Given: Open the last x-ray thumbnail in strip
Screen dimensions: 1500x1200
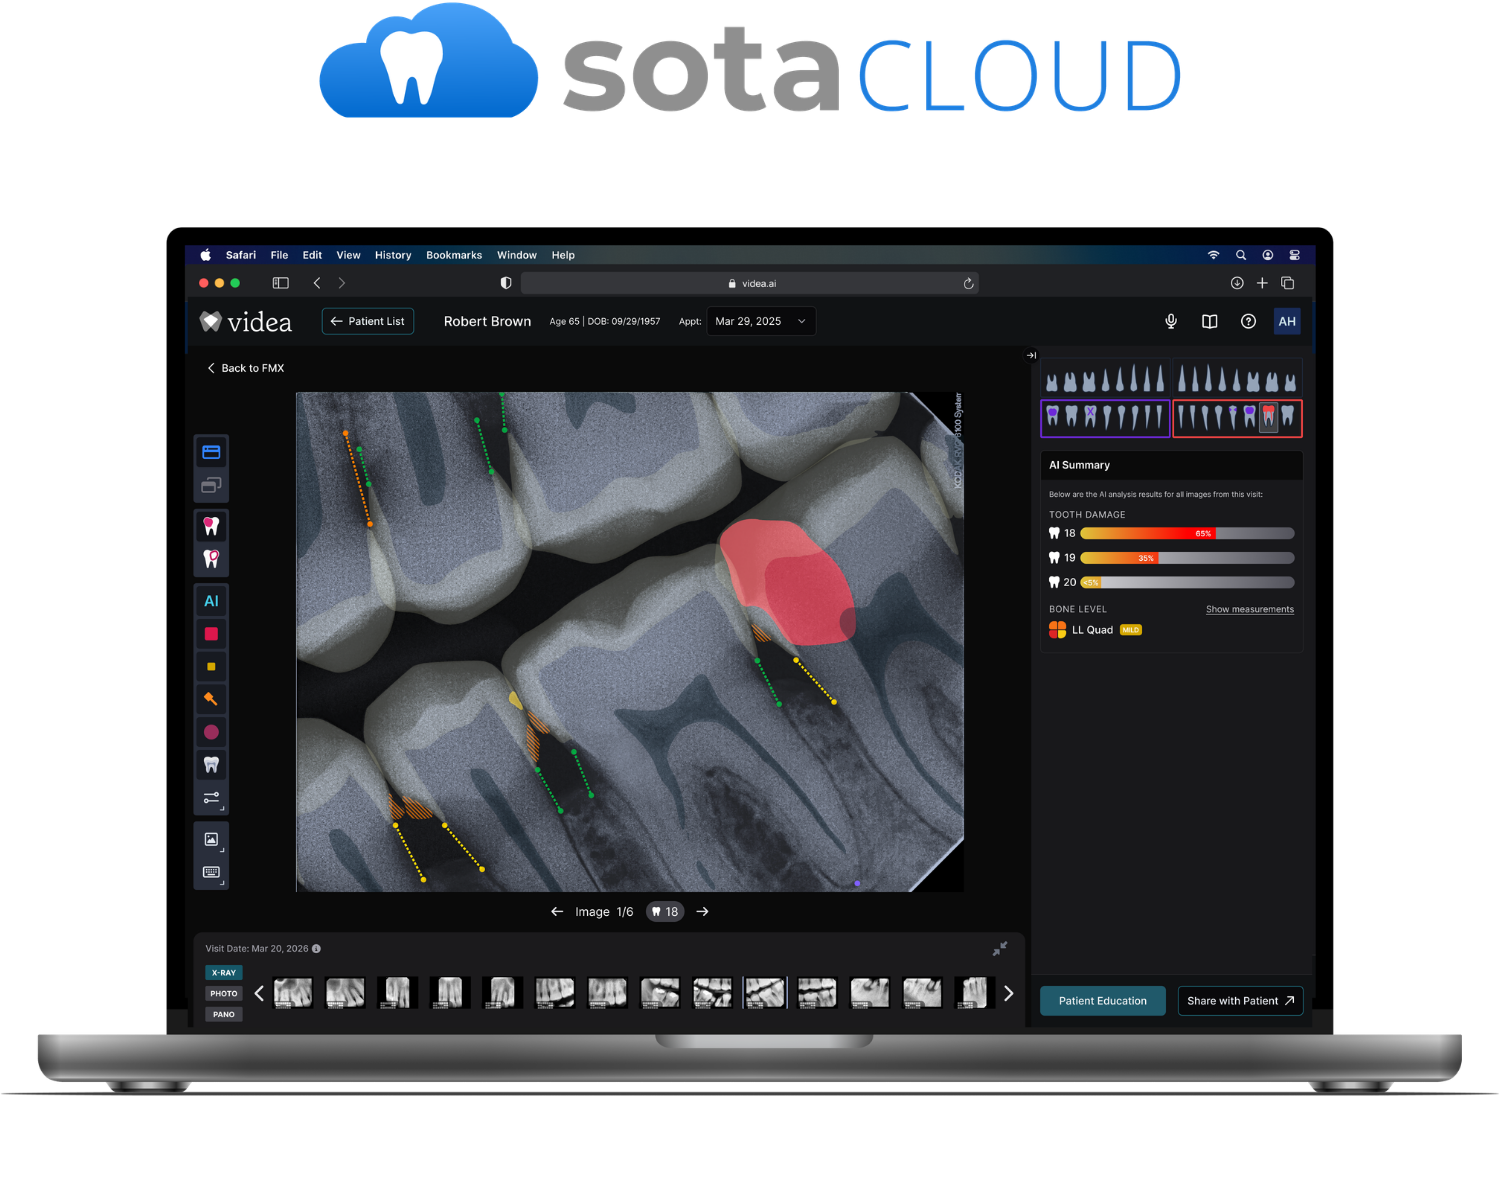Looking at the screenshot, I should 973,992.
